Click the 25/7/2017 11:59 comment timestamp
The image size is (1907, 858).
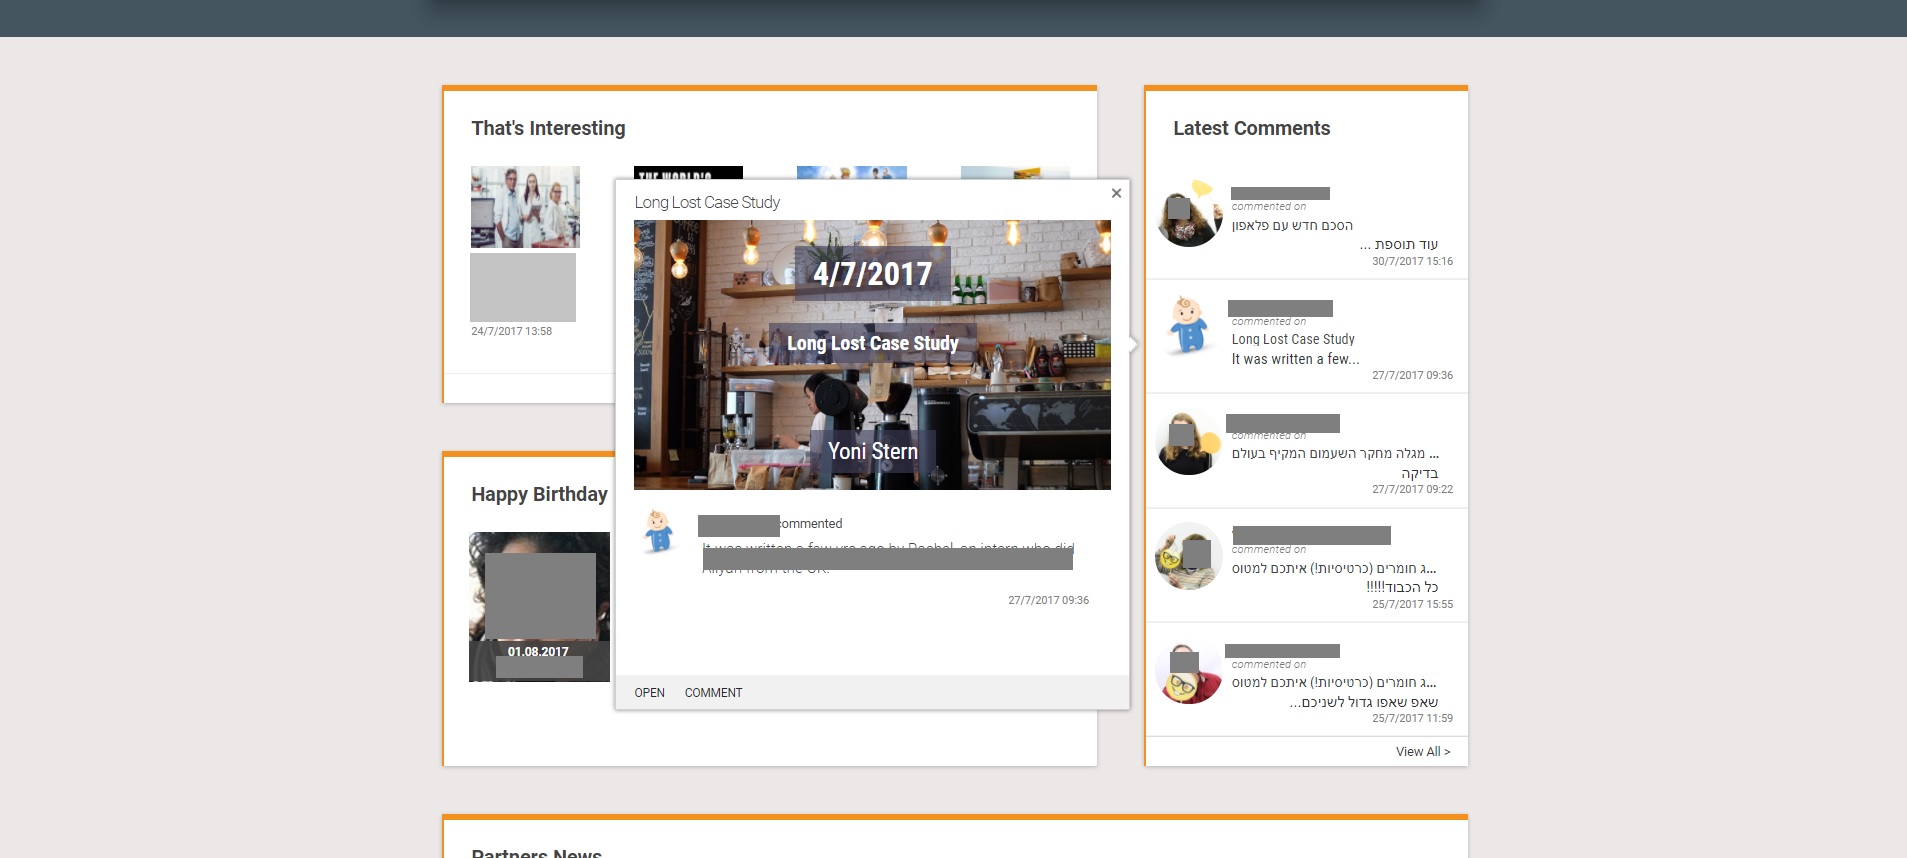pyautogui.click(x=1412, y=718)
